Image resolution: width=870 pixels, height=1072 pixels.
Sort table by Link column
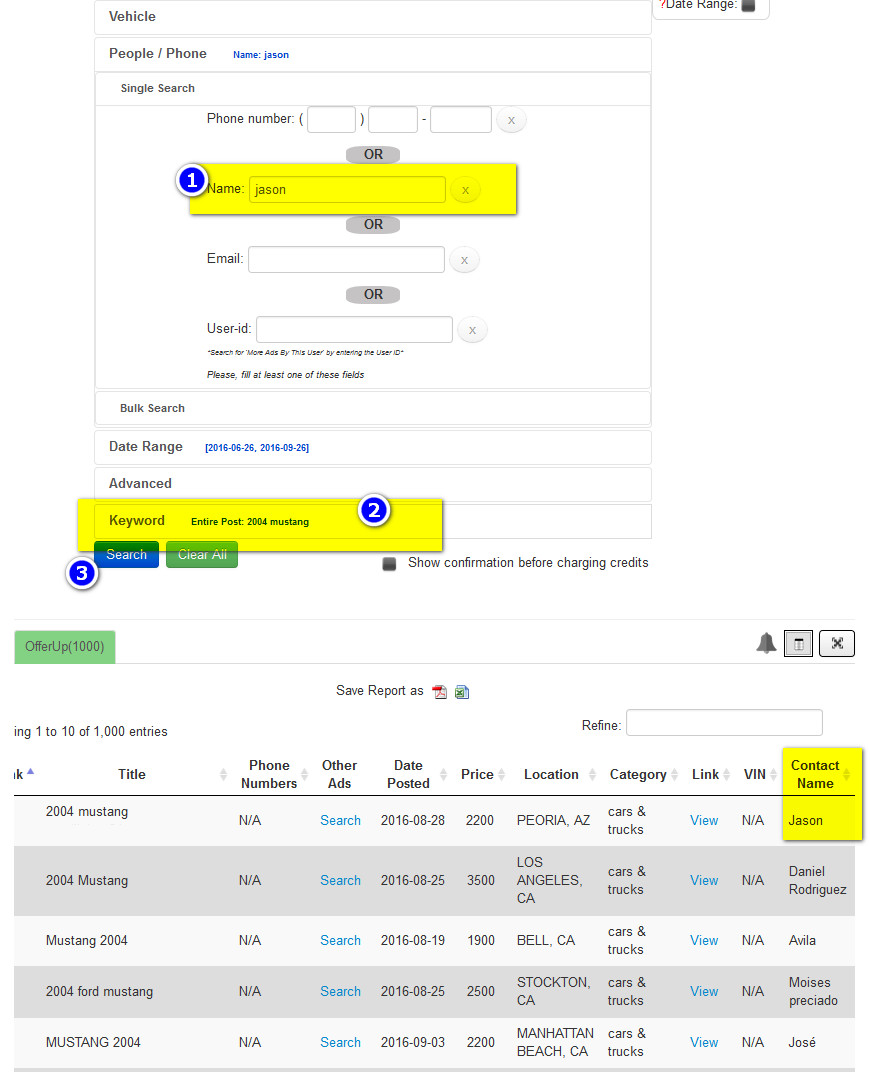pos(705,775)
